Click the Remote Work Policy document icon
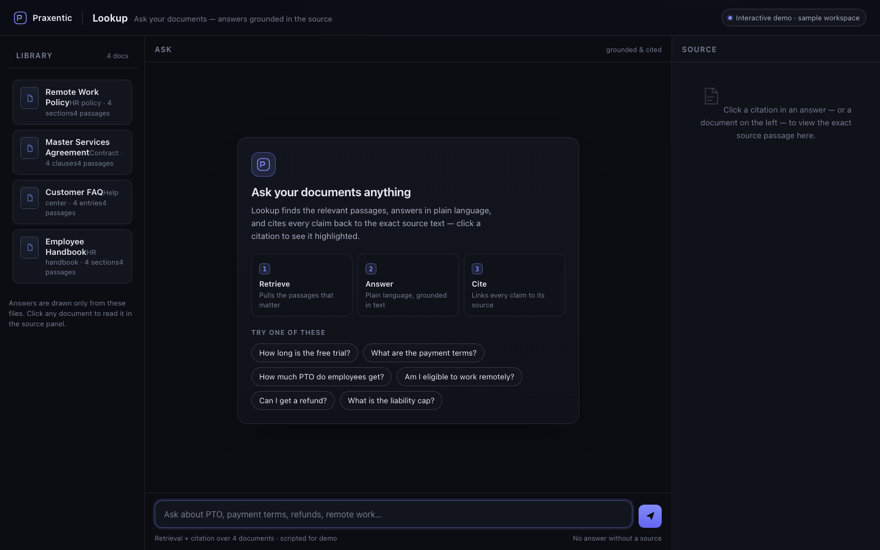 (x=30, y=98)
